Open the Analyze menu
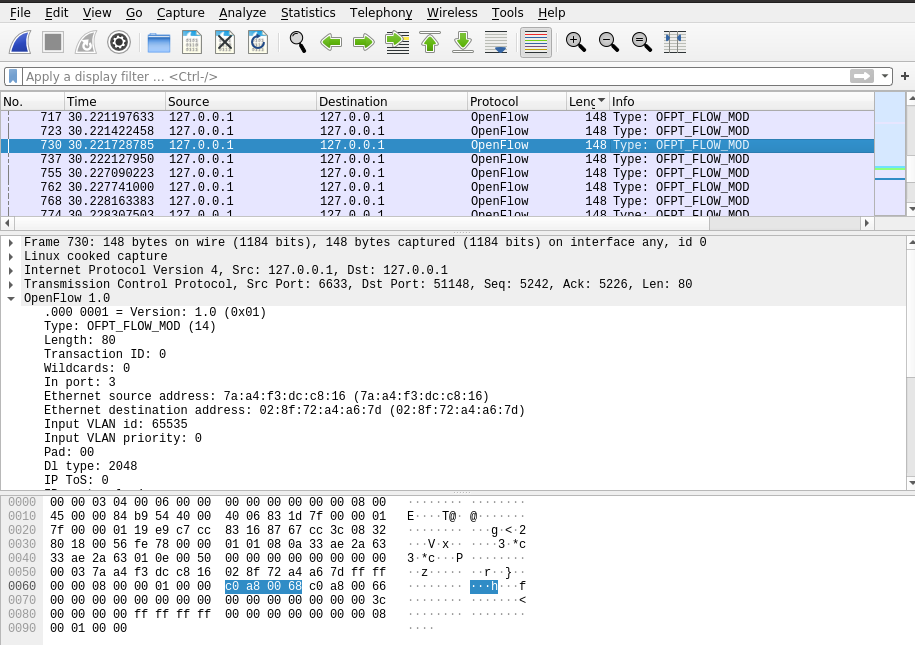This screenshot has width=915, height=645. coord(243,12)
